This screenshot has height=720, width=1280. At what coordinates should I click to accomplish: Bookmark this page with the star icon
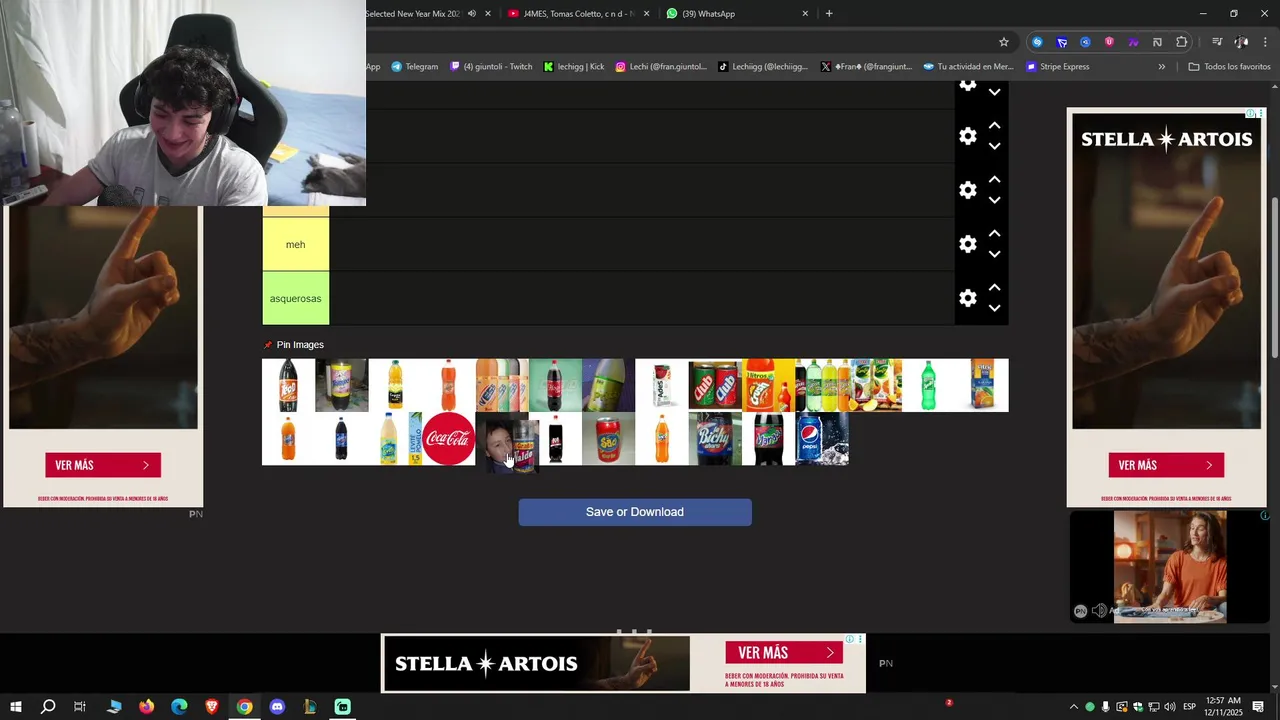click(1004, 42)
